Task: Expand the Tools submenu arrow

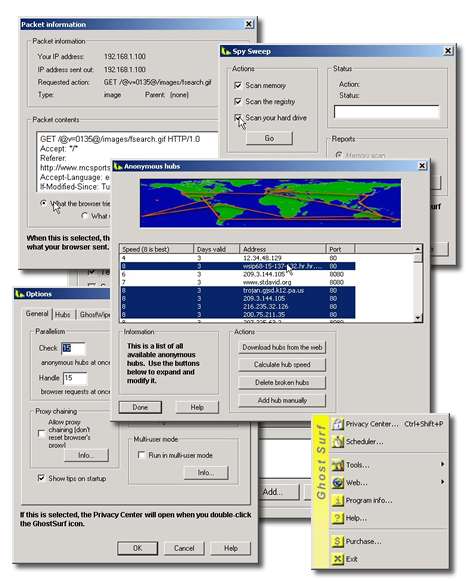Action: point(442,464)
